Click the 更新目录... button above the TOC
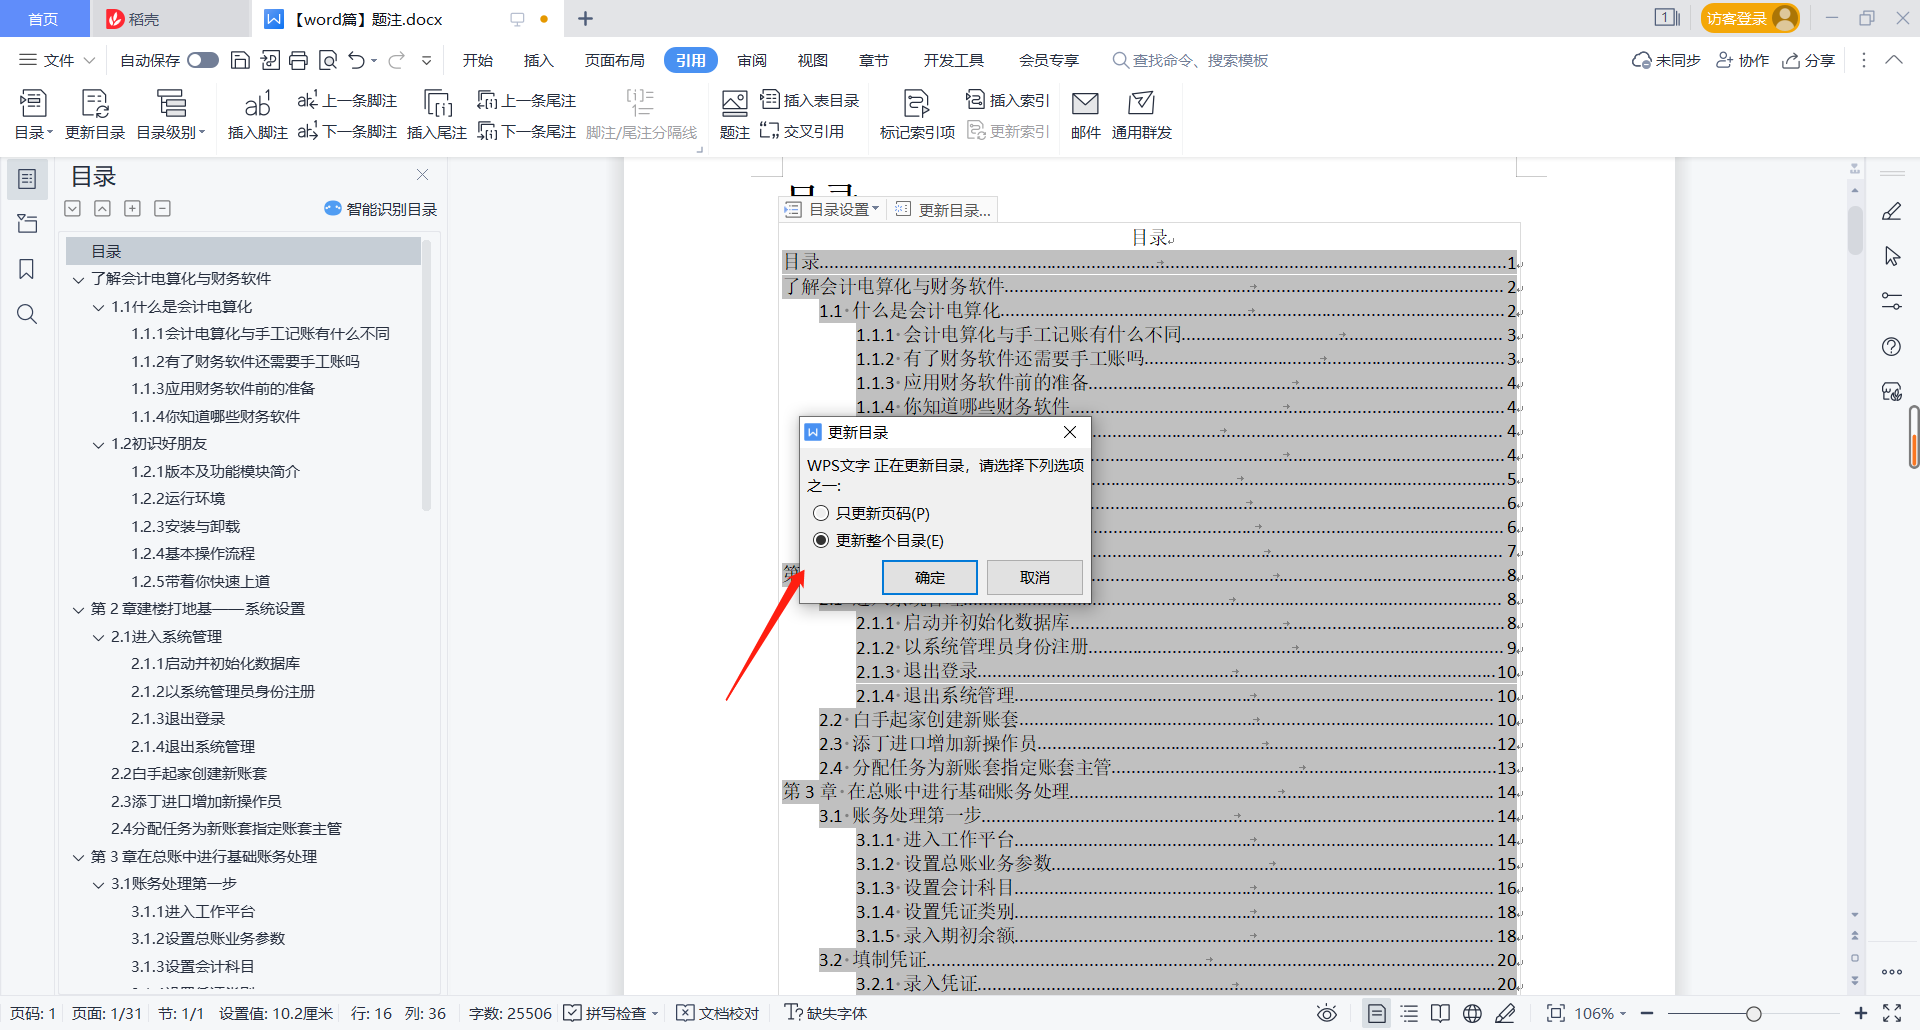Screen dimensions: 1920x1030 pos(943,209)
